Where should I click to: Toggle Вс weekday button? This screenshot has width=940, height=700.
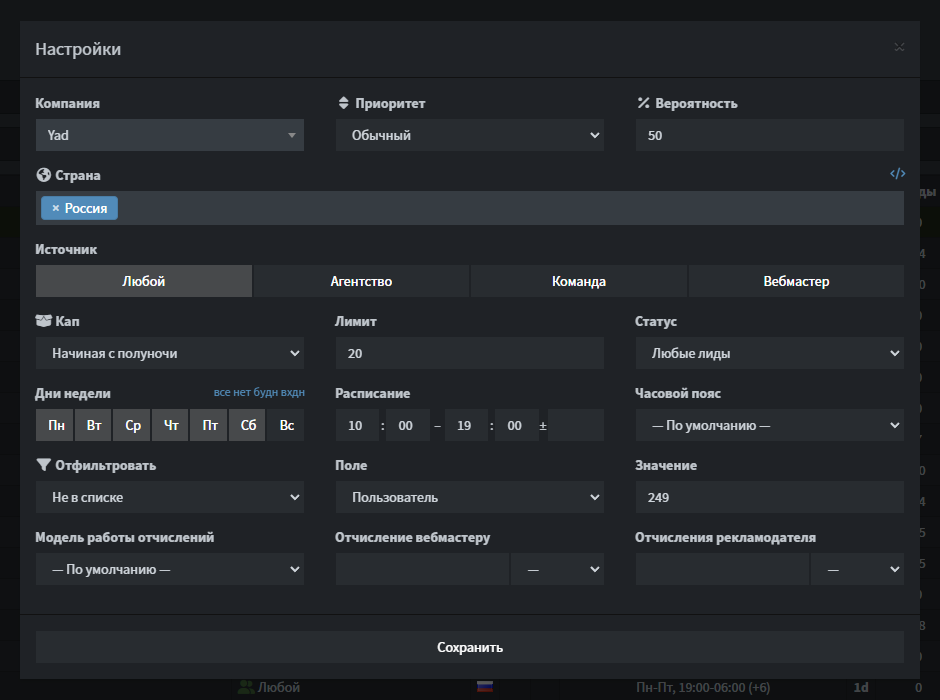coord(286,425)
